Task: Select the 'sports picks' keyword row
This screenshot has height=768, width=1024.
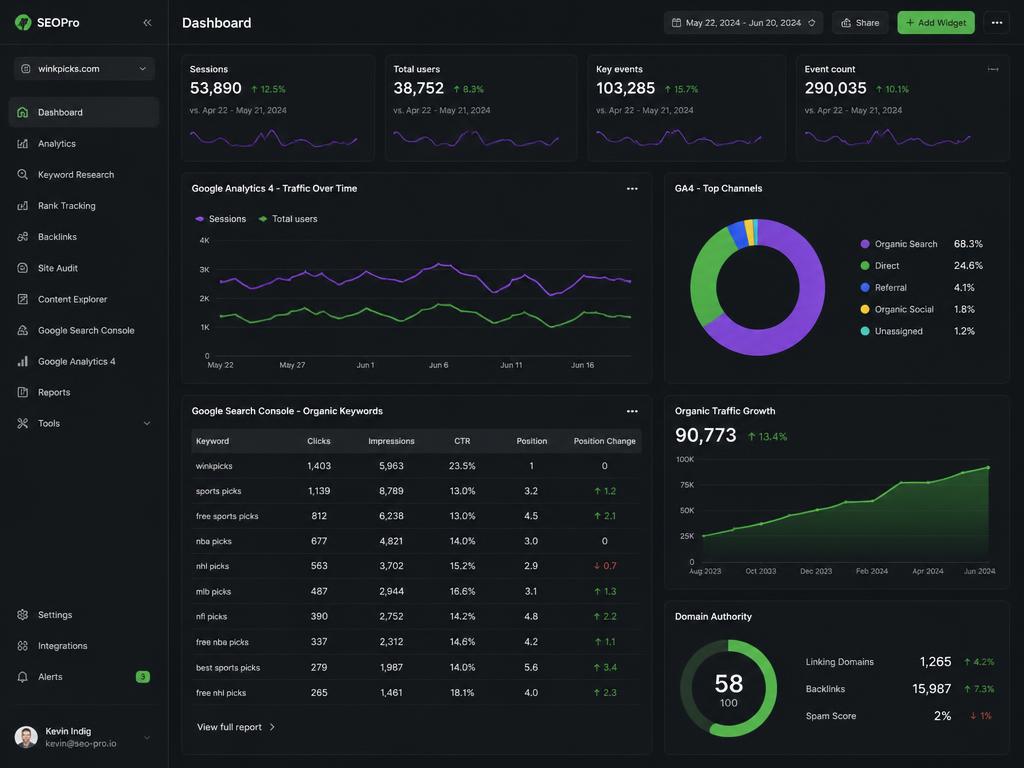Action: [x=416, y=491]
